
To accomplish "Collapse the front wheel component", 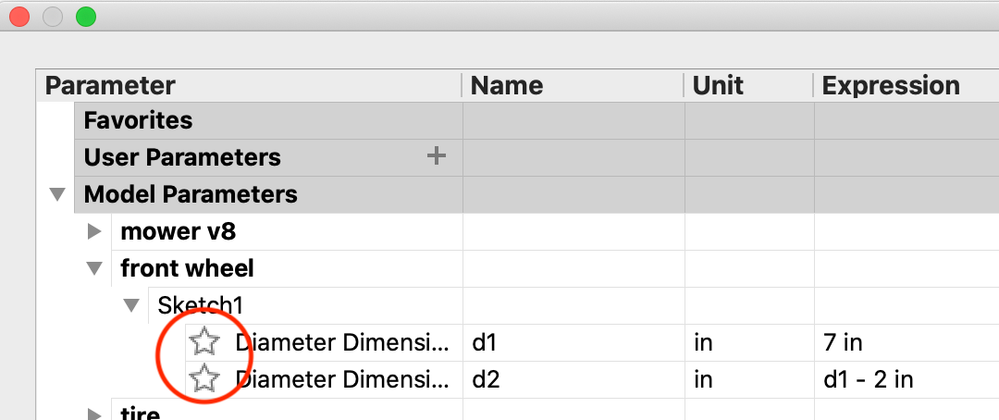I will click(95, 269).
